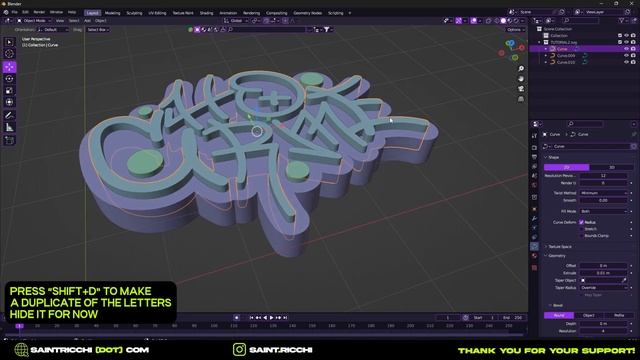Click the Extrude value field
640x360 pixels.
tap(603, 273)
